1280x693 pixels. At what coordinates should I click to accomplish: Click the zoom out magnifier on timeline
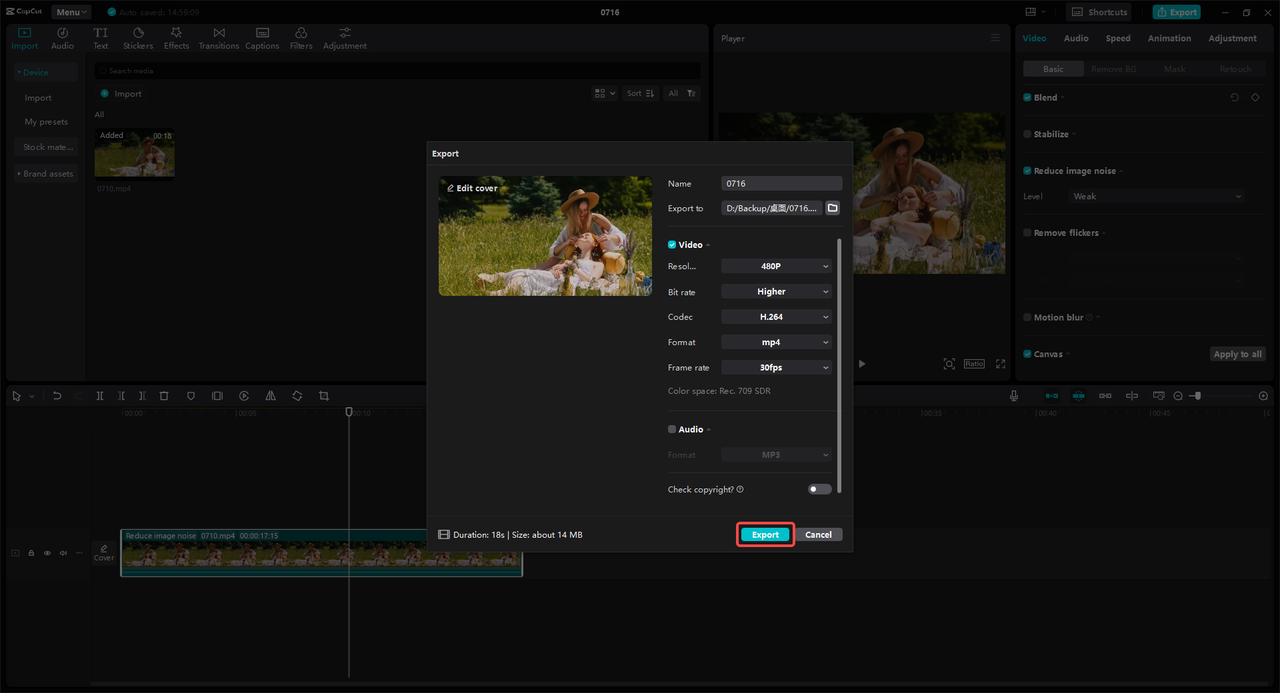(x=1178, y=396)
